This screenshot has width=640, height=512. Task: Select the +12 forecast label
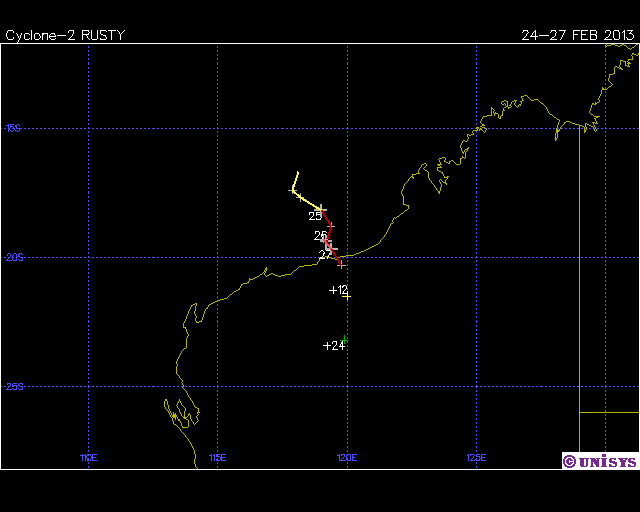click(x=338, y=290)
